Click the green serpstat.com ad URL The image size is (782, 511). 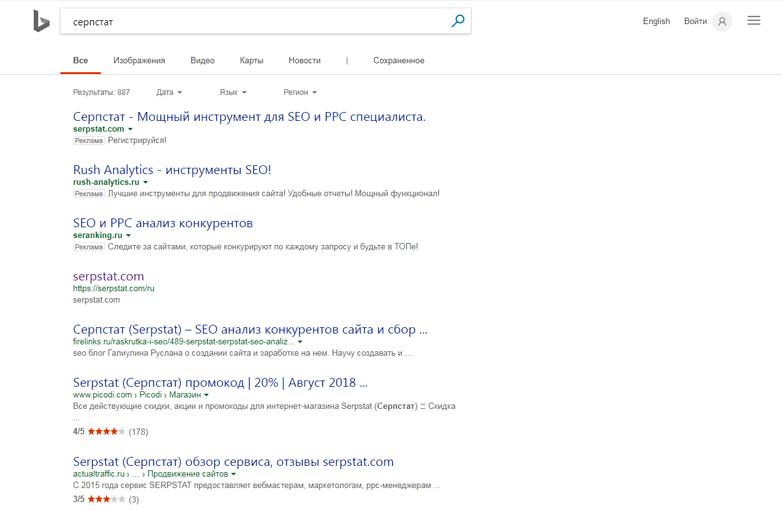click(x=98, y=129)
